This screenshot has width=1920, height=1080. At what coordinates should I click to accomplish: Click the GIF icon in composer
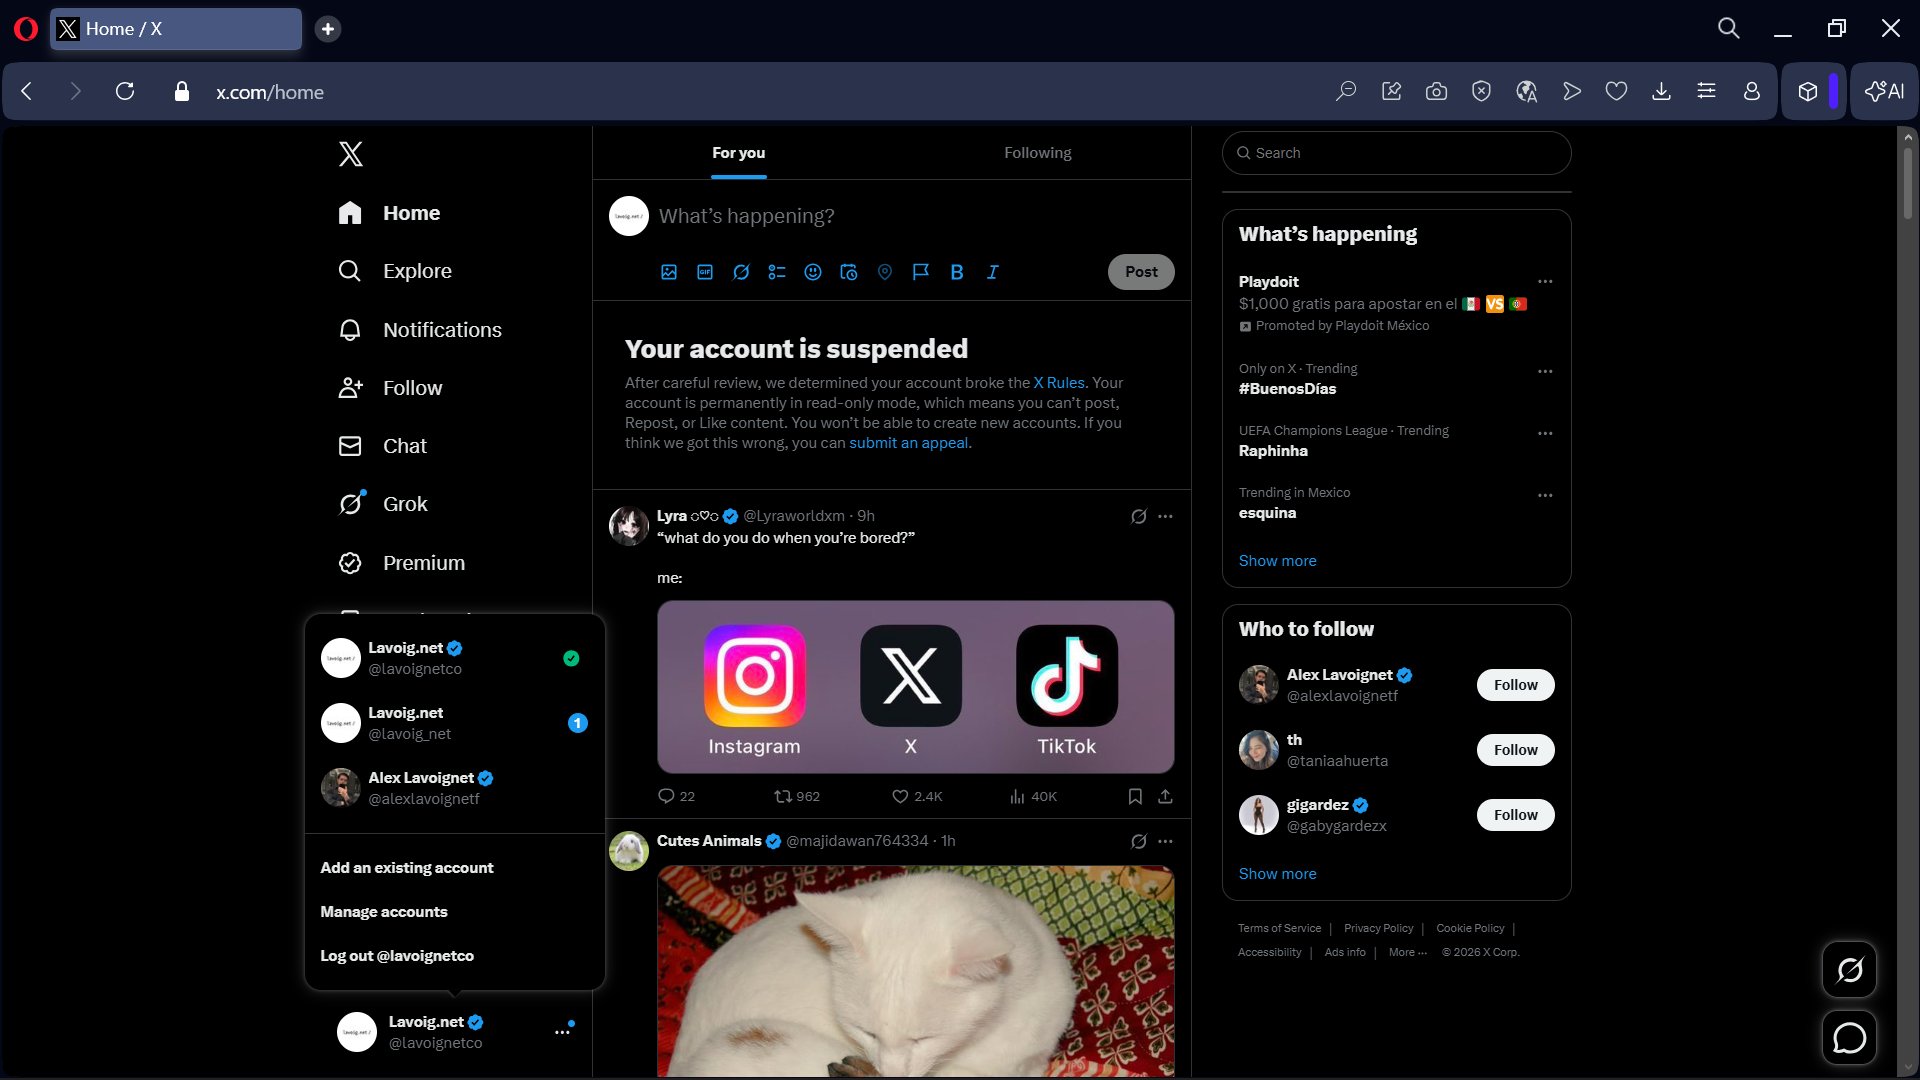tap(705, 272)
